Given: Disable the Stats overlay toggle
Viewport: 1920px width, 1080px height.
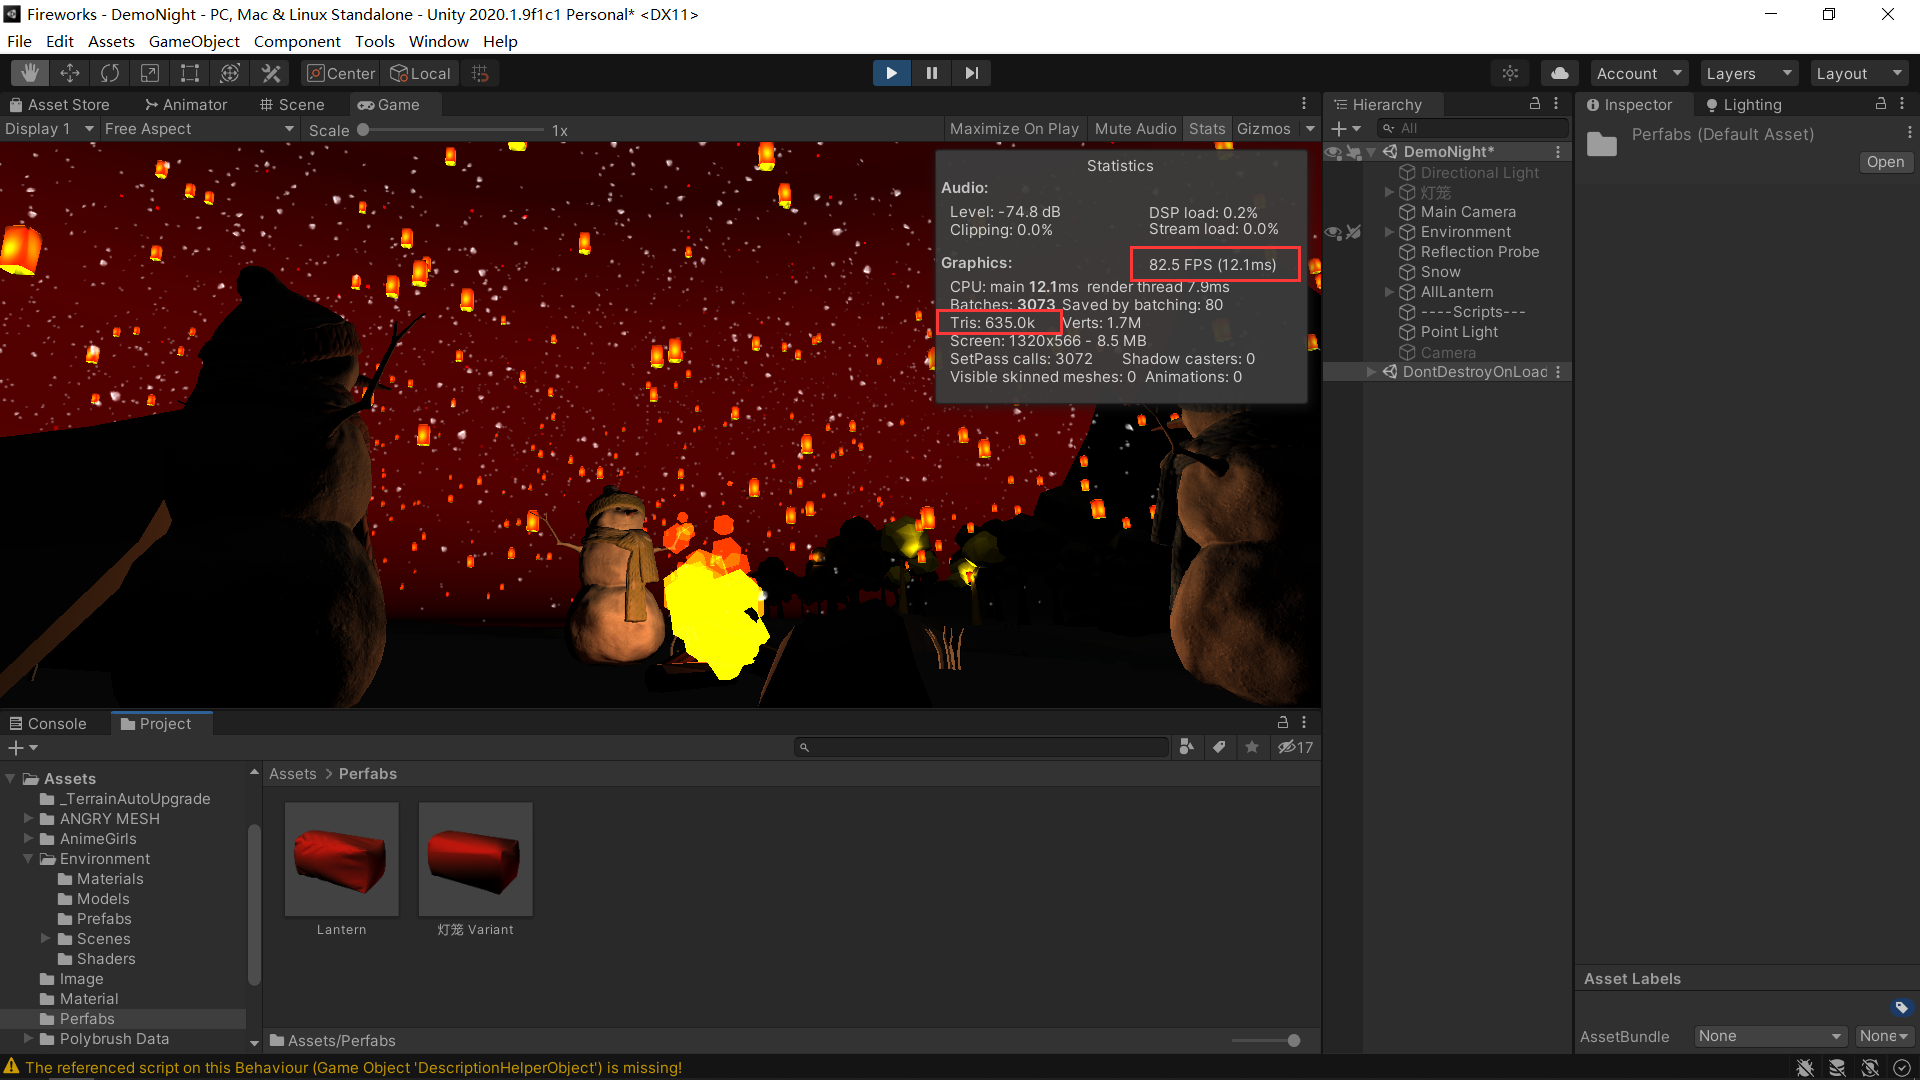Looking at the screenshot, I should pos(1207,128).
